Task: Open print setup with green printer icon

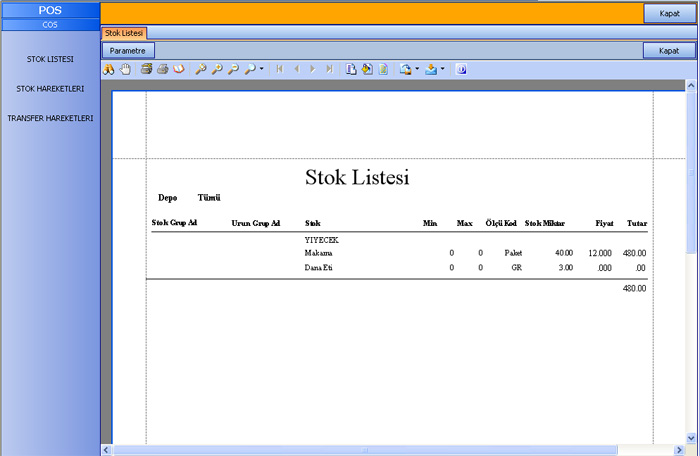Action: (146, 69)
